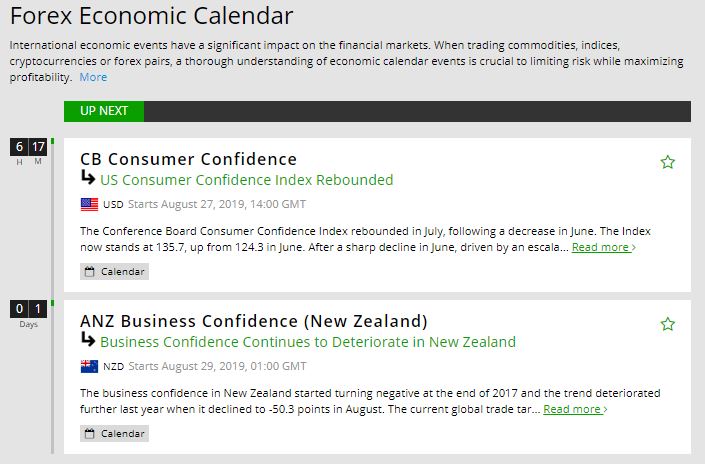This screenshot has height=464, width=705.
Task: Click the NZD currency label
Action: click(113, 367)
